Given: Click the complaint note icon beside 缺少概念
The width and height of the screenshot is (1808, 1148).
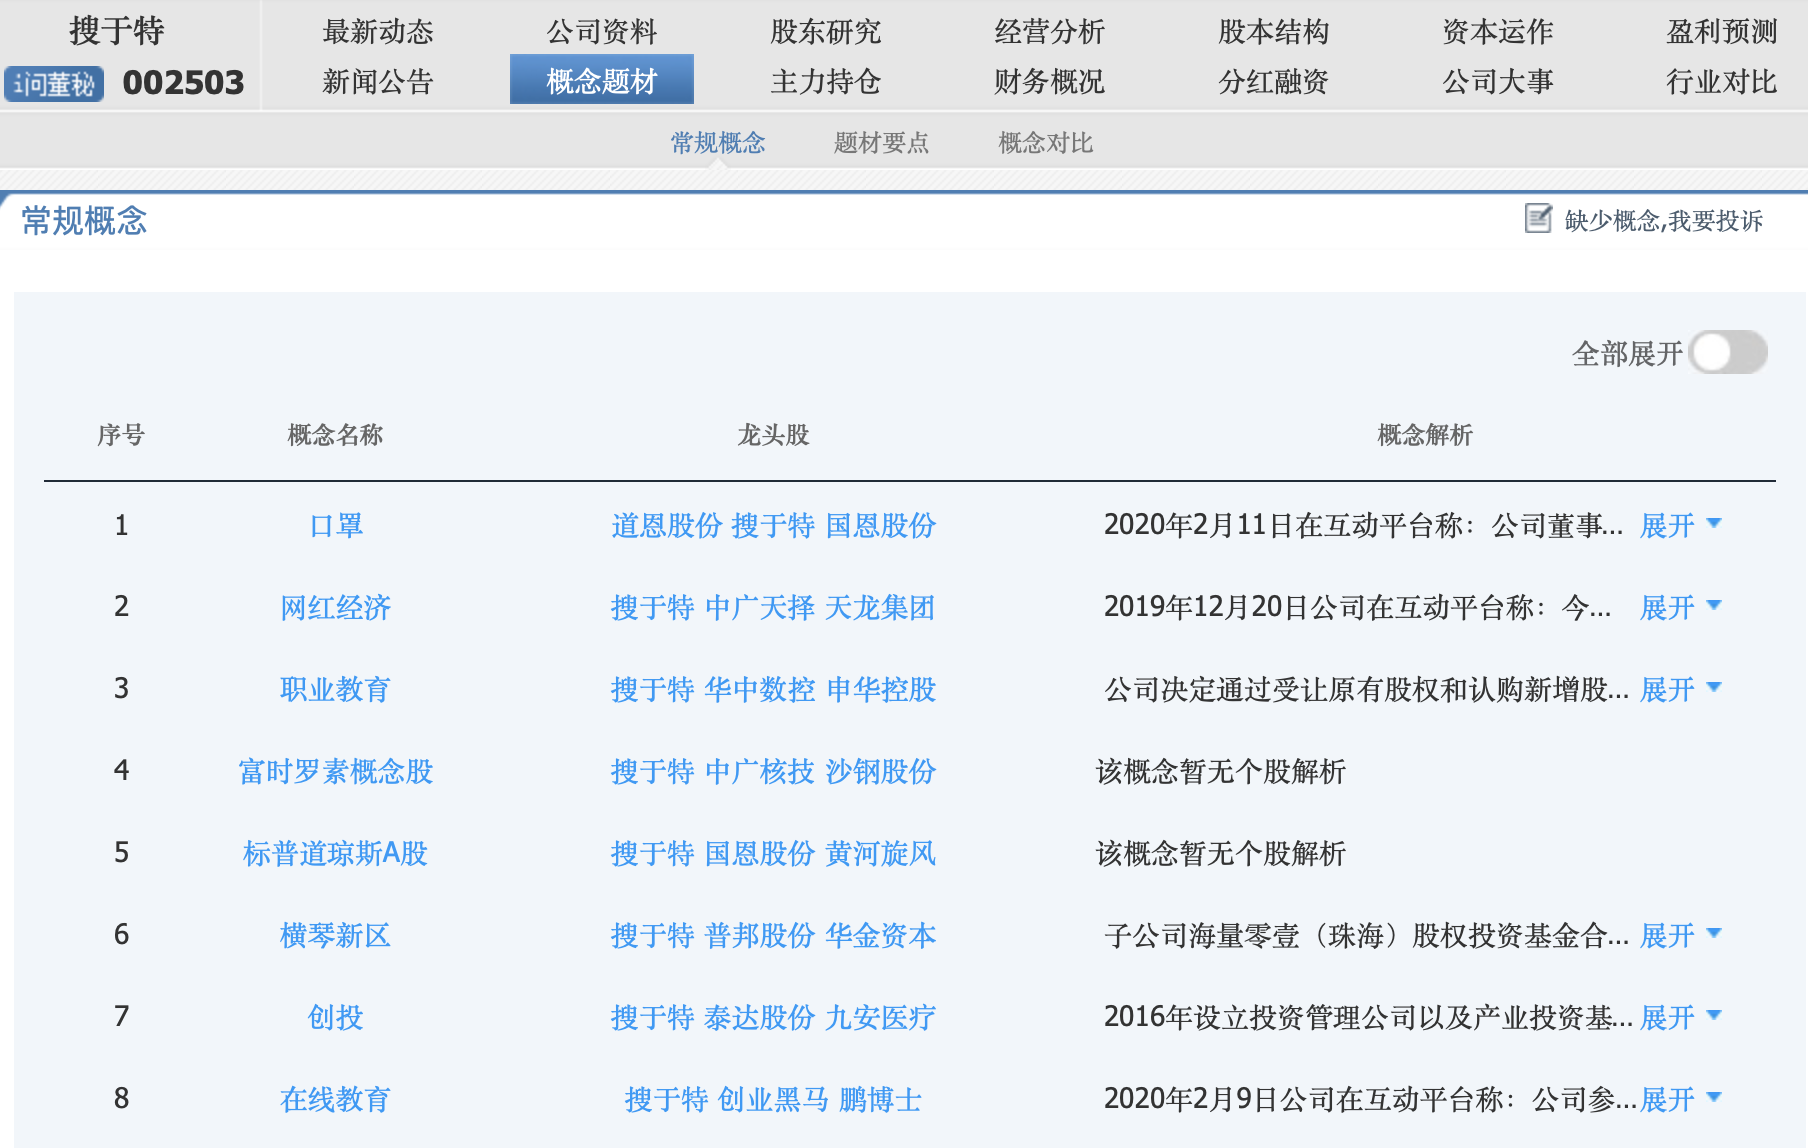Looking at the screenshot, I should click(x=1538, y=218).
